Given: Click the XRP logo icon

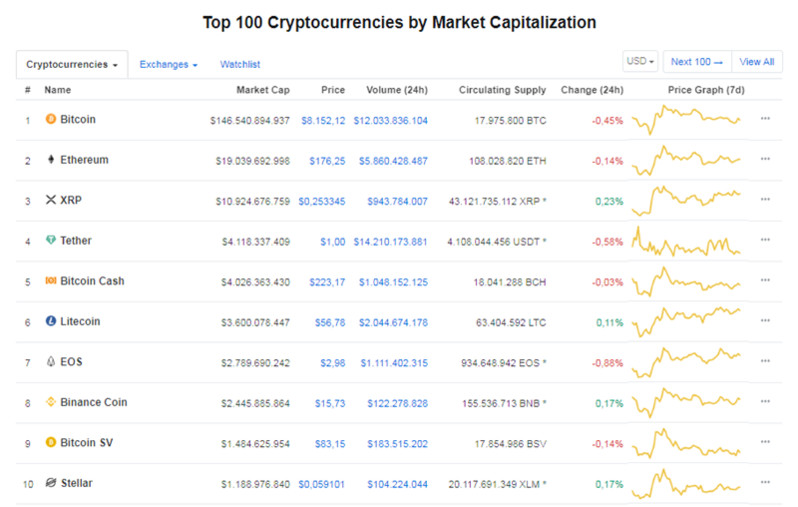Looking at the screenshot, I should coord(51,200).
